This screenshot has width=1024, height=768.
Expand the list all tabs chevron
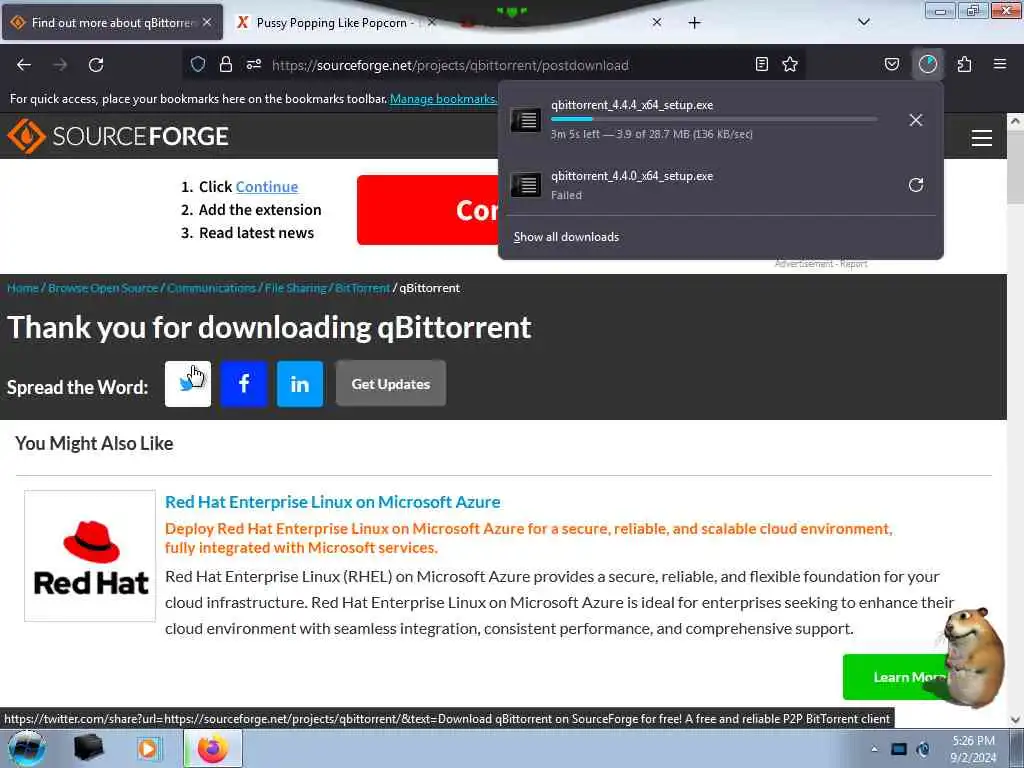pyautogui.click(x=863, y=22)
